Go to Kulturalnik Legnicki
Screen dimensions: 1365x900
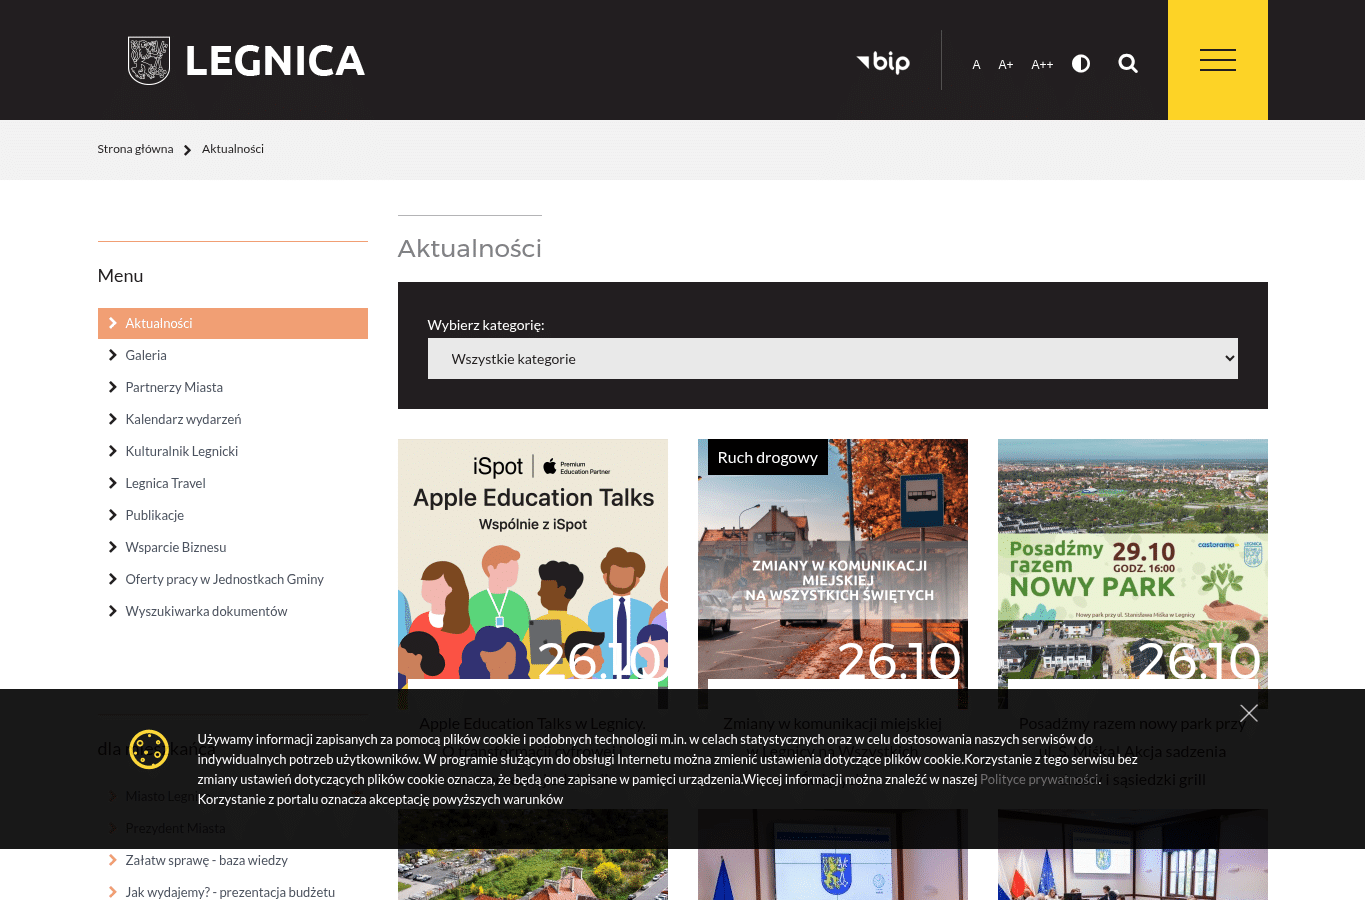(182, 451)
